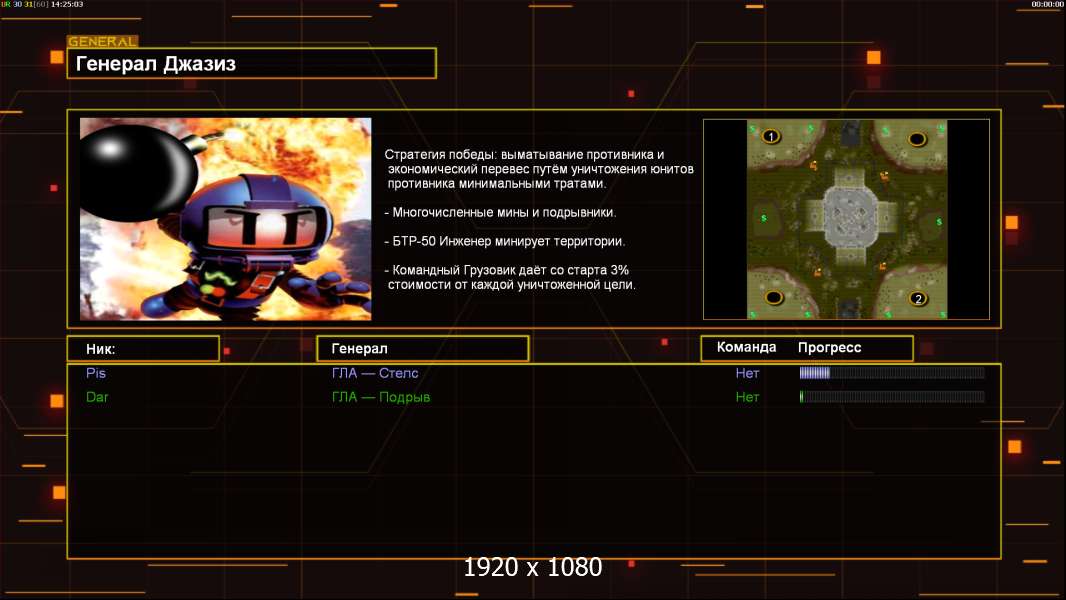The image size is (1066, 600).
Task: Click the FPS and clock readout top-left
Action: 42,4
